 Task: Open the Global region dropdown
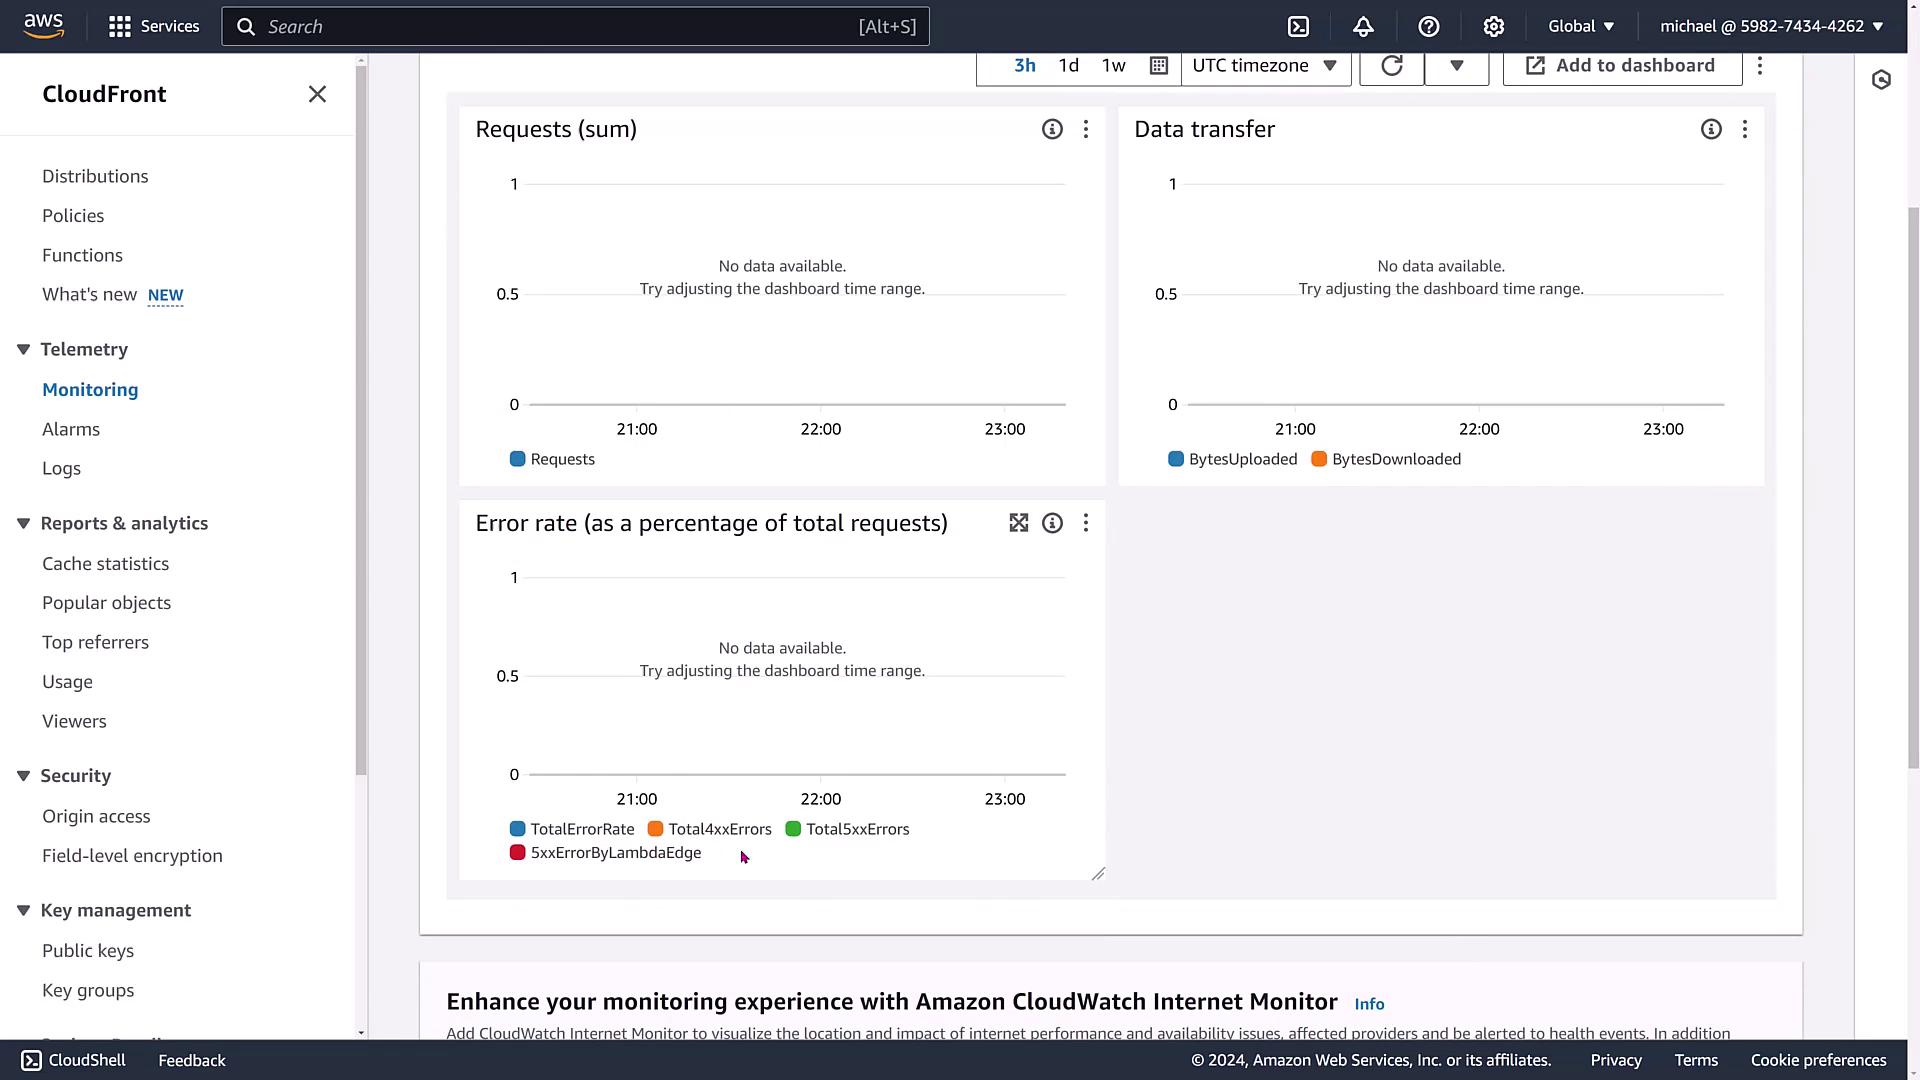1581,26
